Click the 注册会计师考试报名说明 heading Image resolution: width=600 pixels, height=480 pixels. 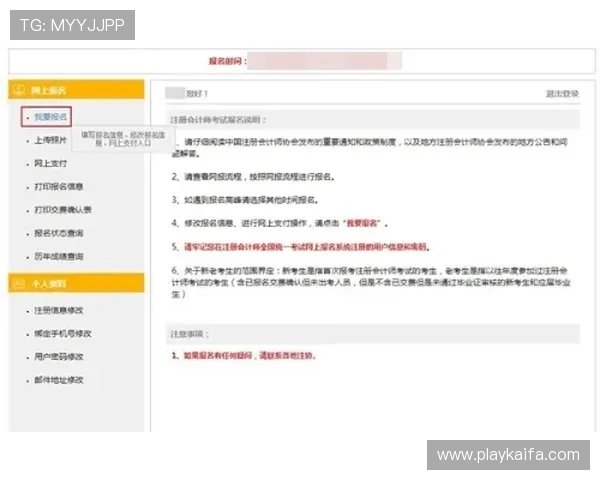point(218,120)
